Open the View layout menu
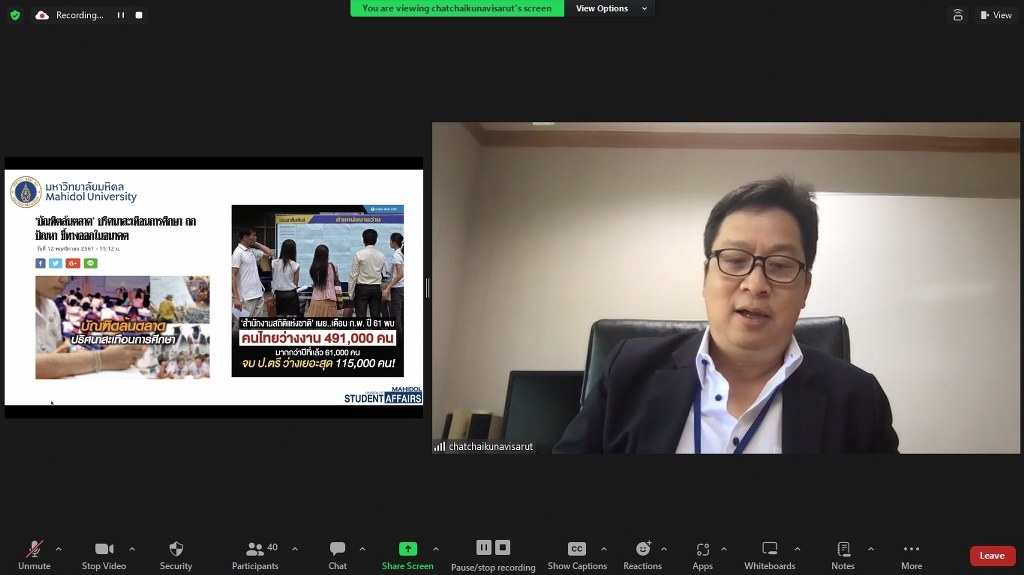 996,15
